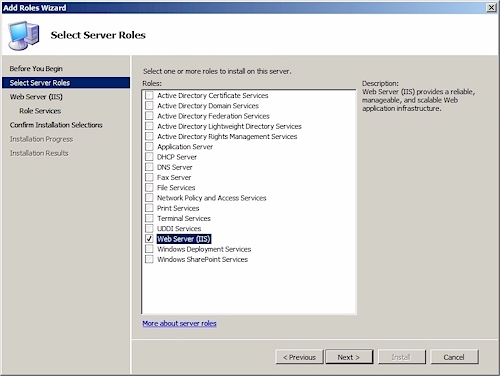Open More about server roles link
Screen dimensions: 500x376
pos(179,323)
